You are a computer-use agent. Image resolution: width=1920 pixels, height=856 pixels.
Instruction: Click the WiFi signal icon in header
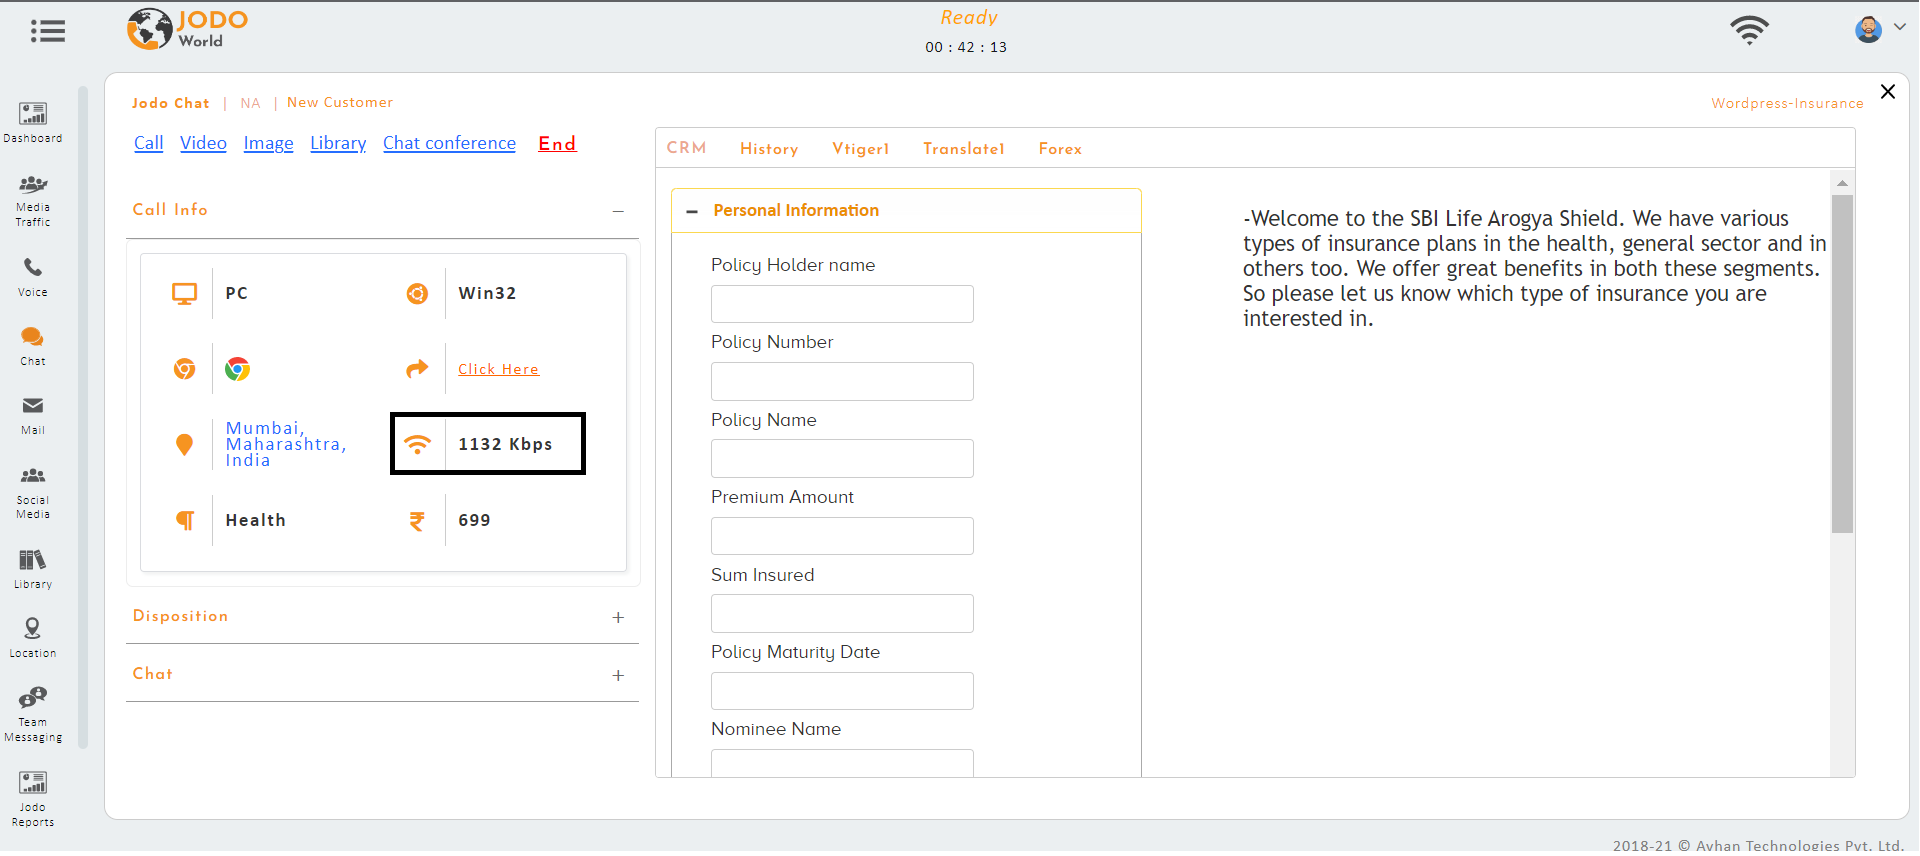click(x=1750, y=30)
